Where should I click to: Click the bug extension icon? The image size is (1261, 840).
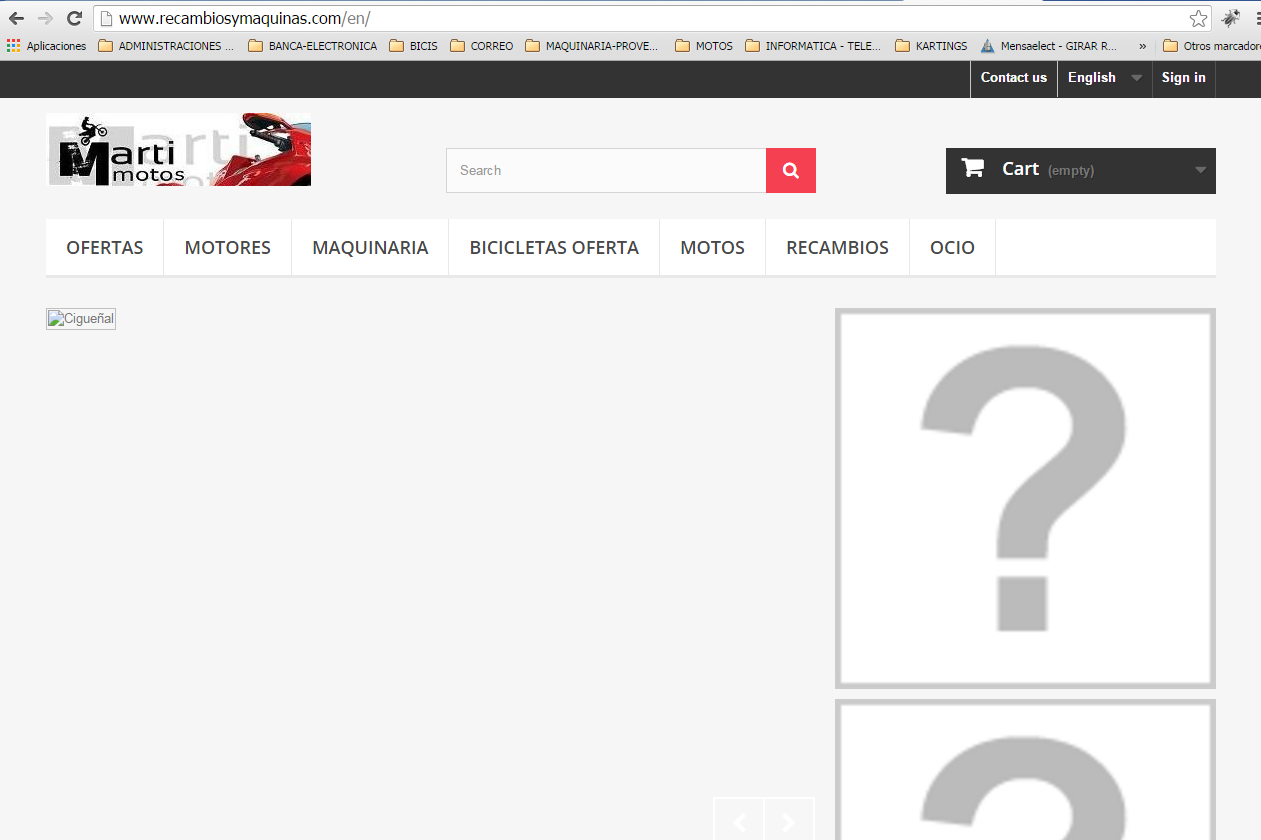[1231, 18]
